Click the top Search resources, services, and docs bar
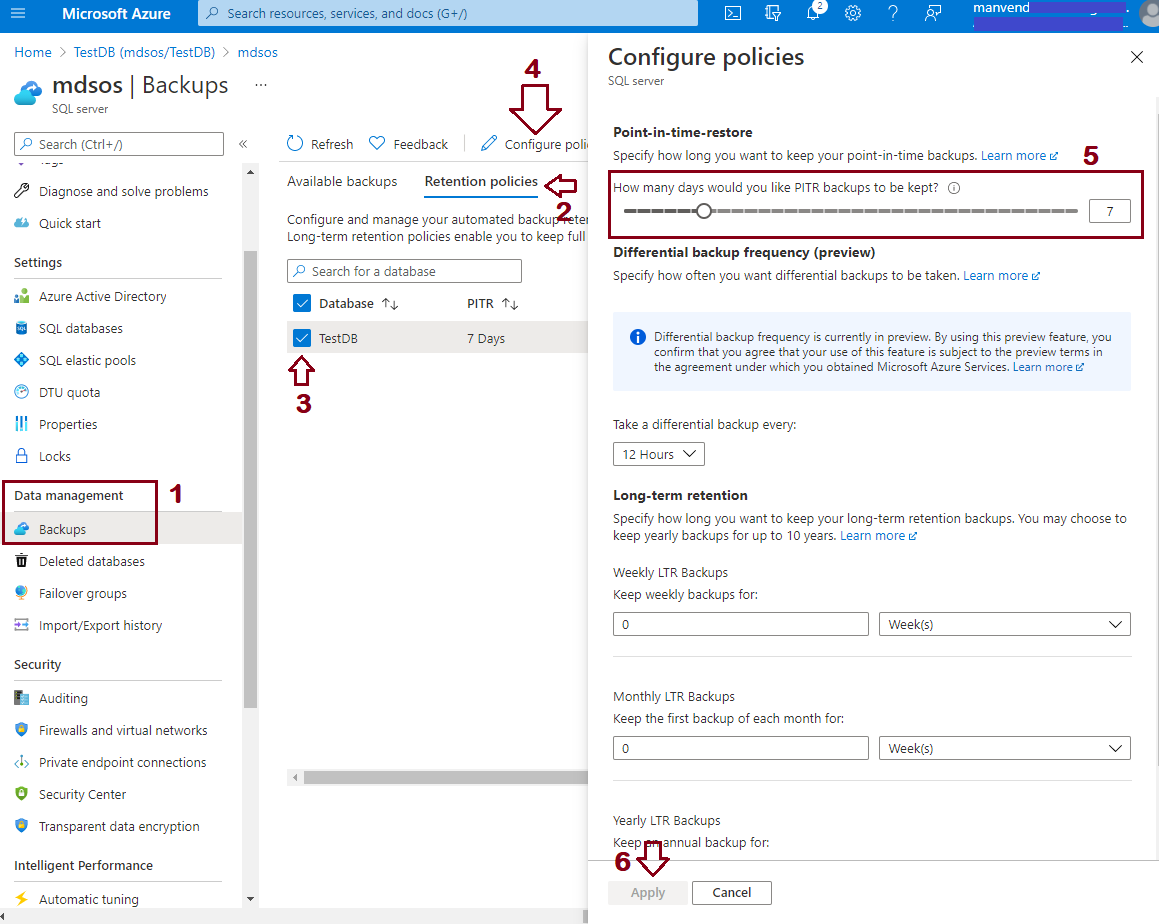The image size is (1159, 924). [448, 13]
